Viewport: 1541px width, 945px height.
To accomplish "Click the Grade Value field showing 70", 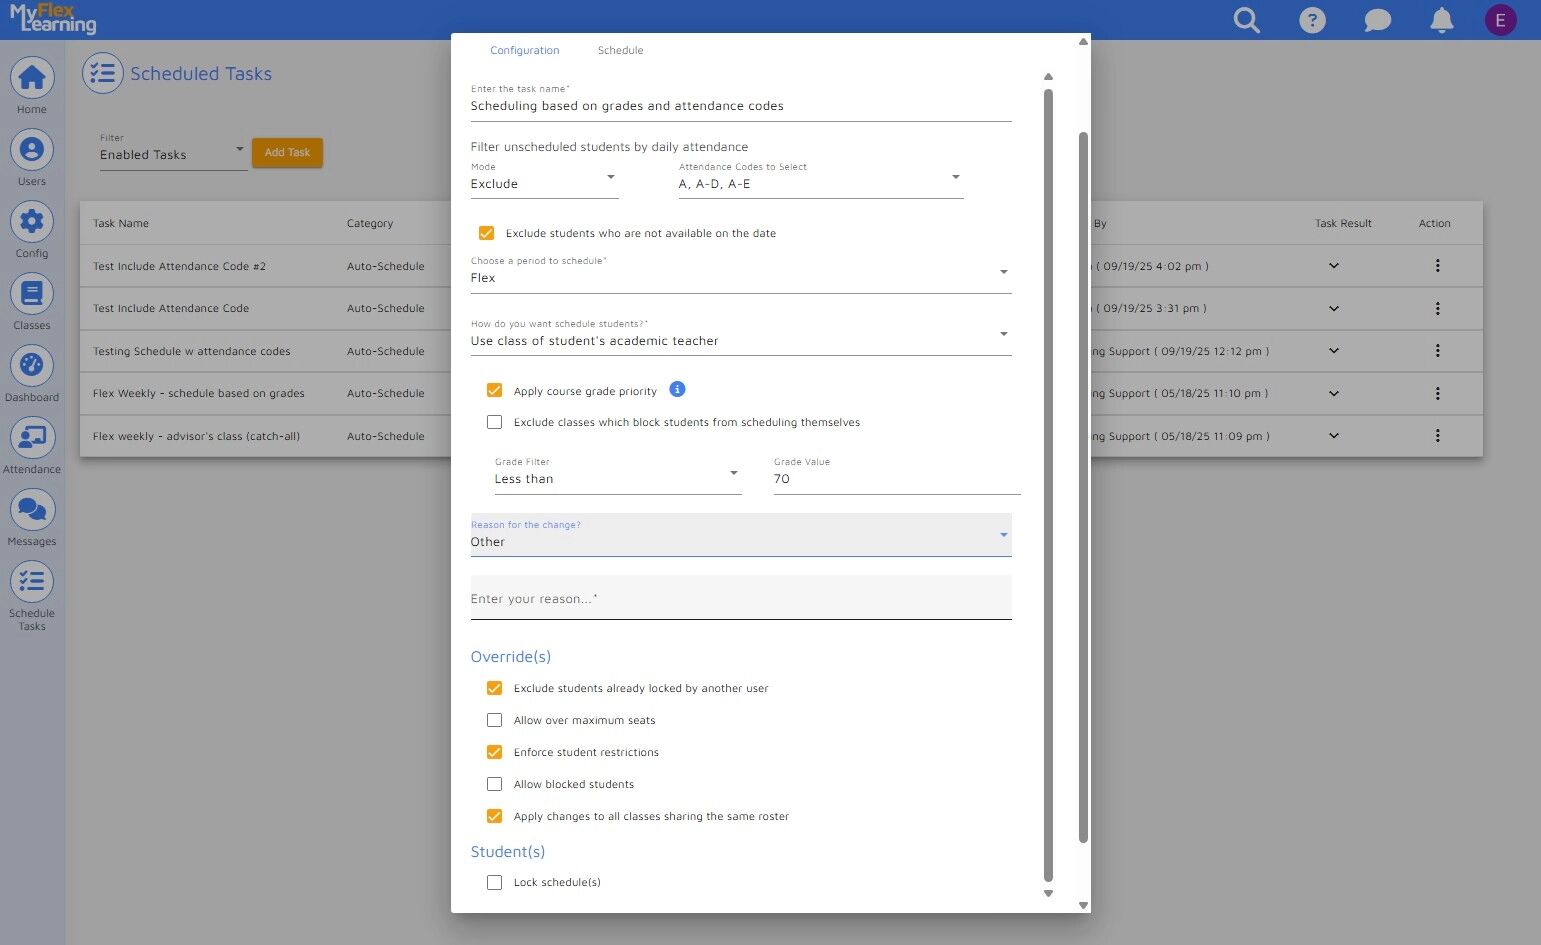I will (897, 474).
